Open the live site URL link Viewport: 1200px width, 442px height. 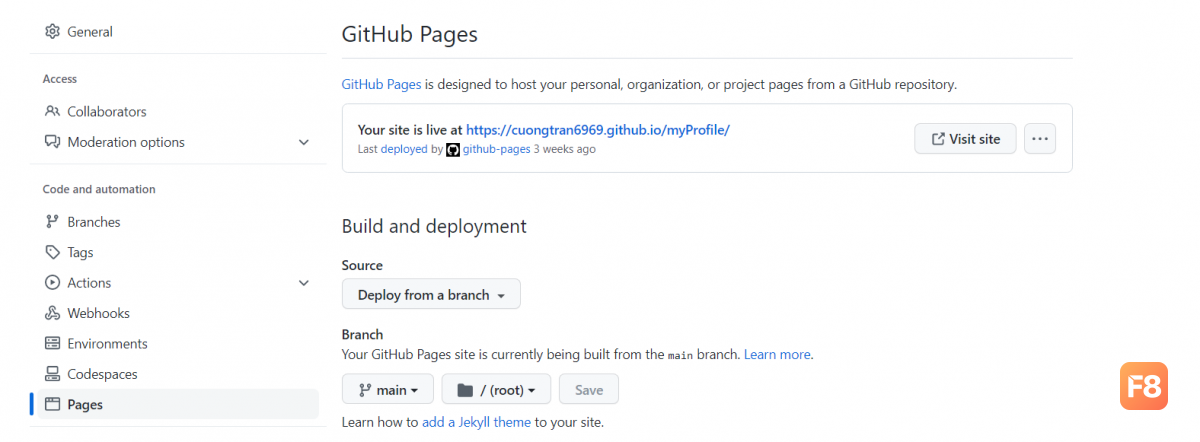pos(598,130)
